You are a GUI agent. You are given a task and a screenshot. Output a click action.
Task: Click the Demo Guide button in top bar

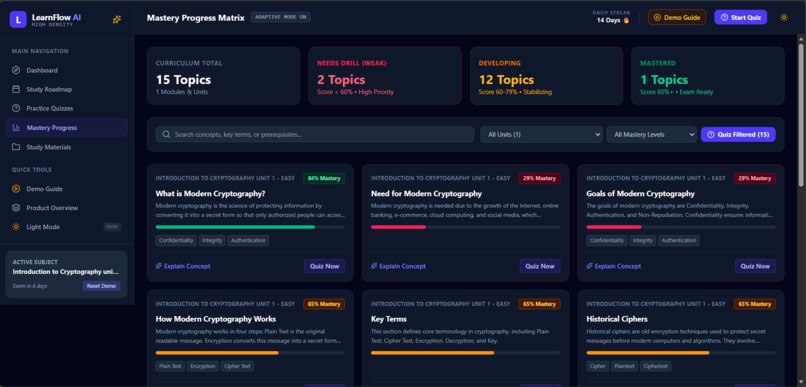click(x=677, y=17)
